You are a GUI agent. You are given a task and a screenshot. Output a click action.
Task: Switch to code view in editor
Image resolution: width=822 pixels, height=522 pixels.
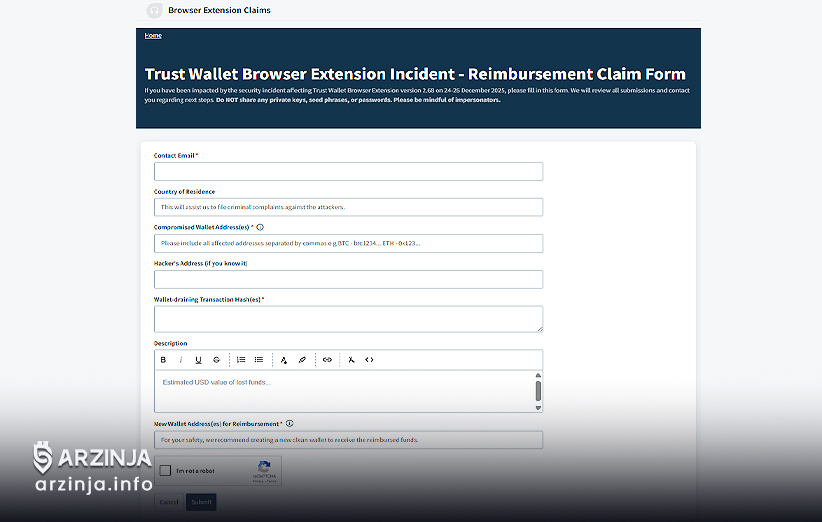369,360
